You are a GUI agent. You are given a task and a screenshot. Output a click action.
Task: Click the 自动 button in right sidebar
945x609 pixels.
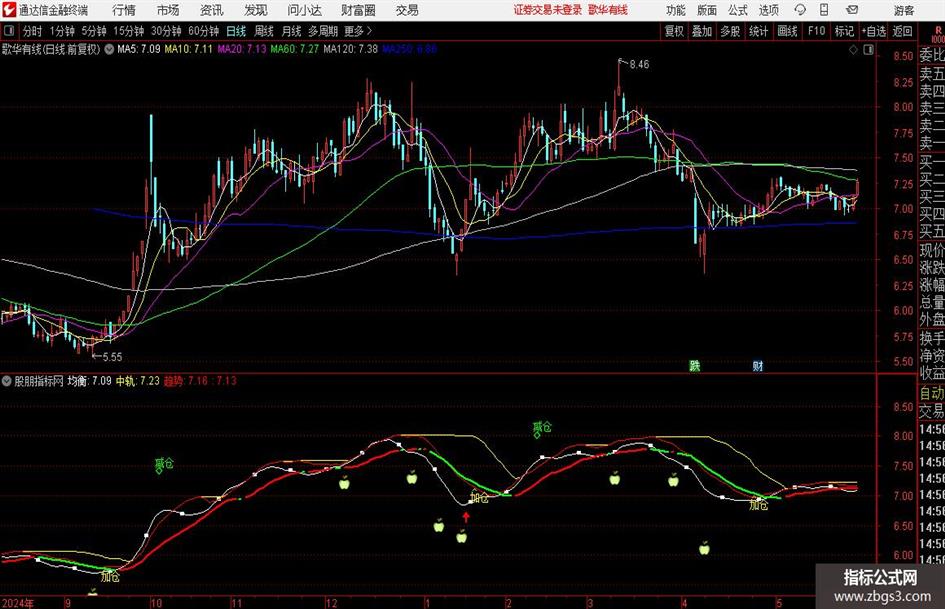(932, 393)
